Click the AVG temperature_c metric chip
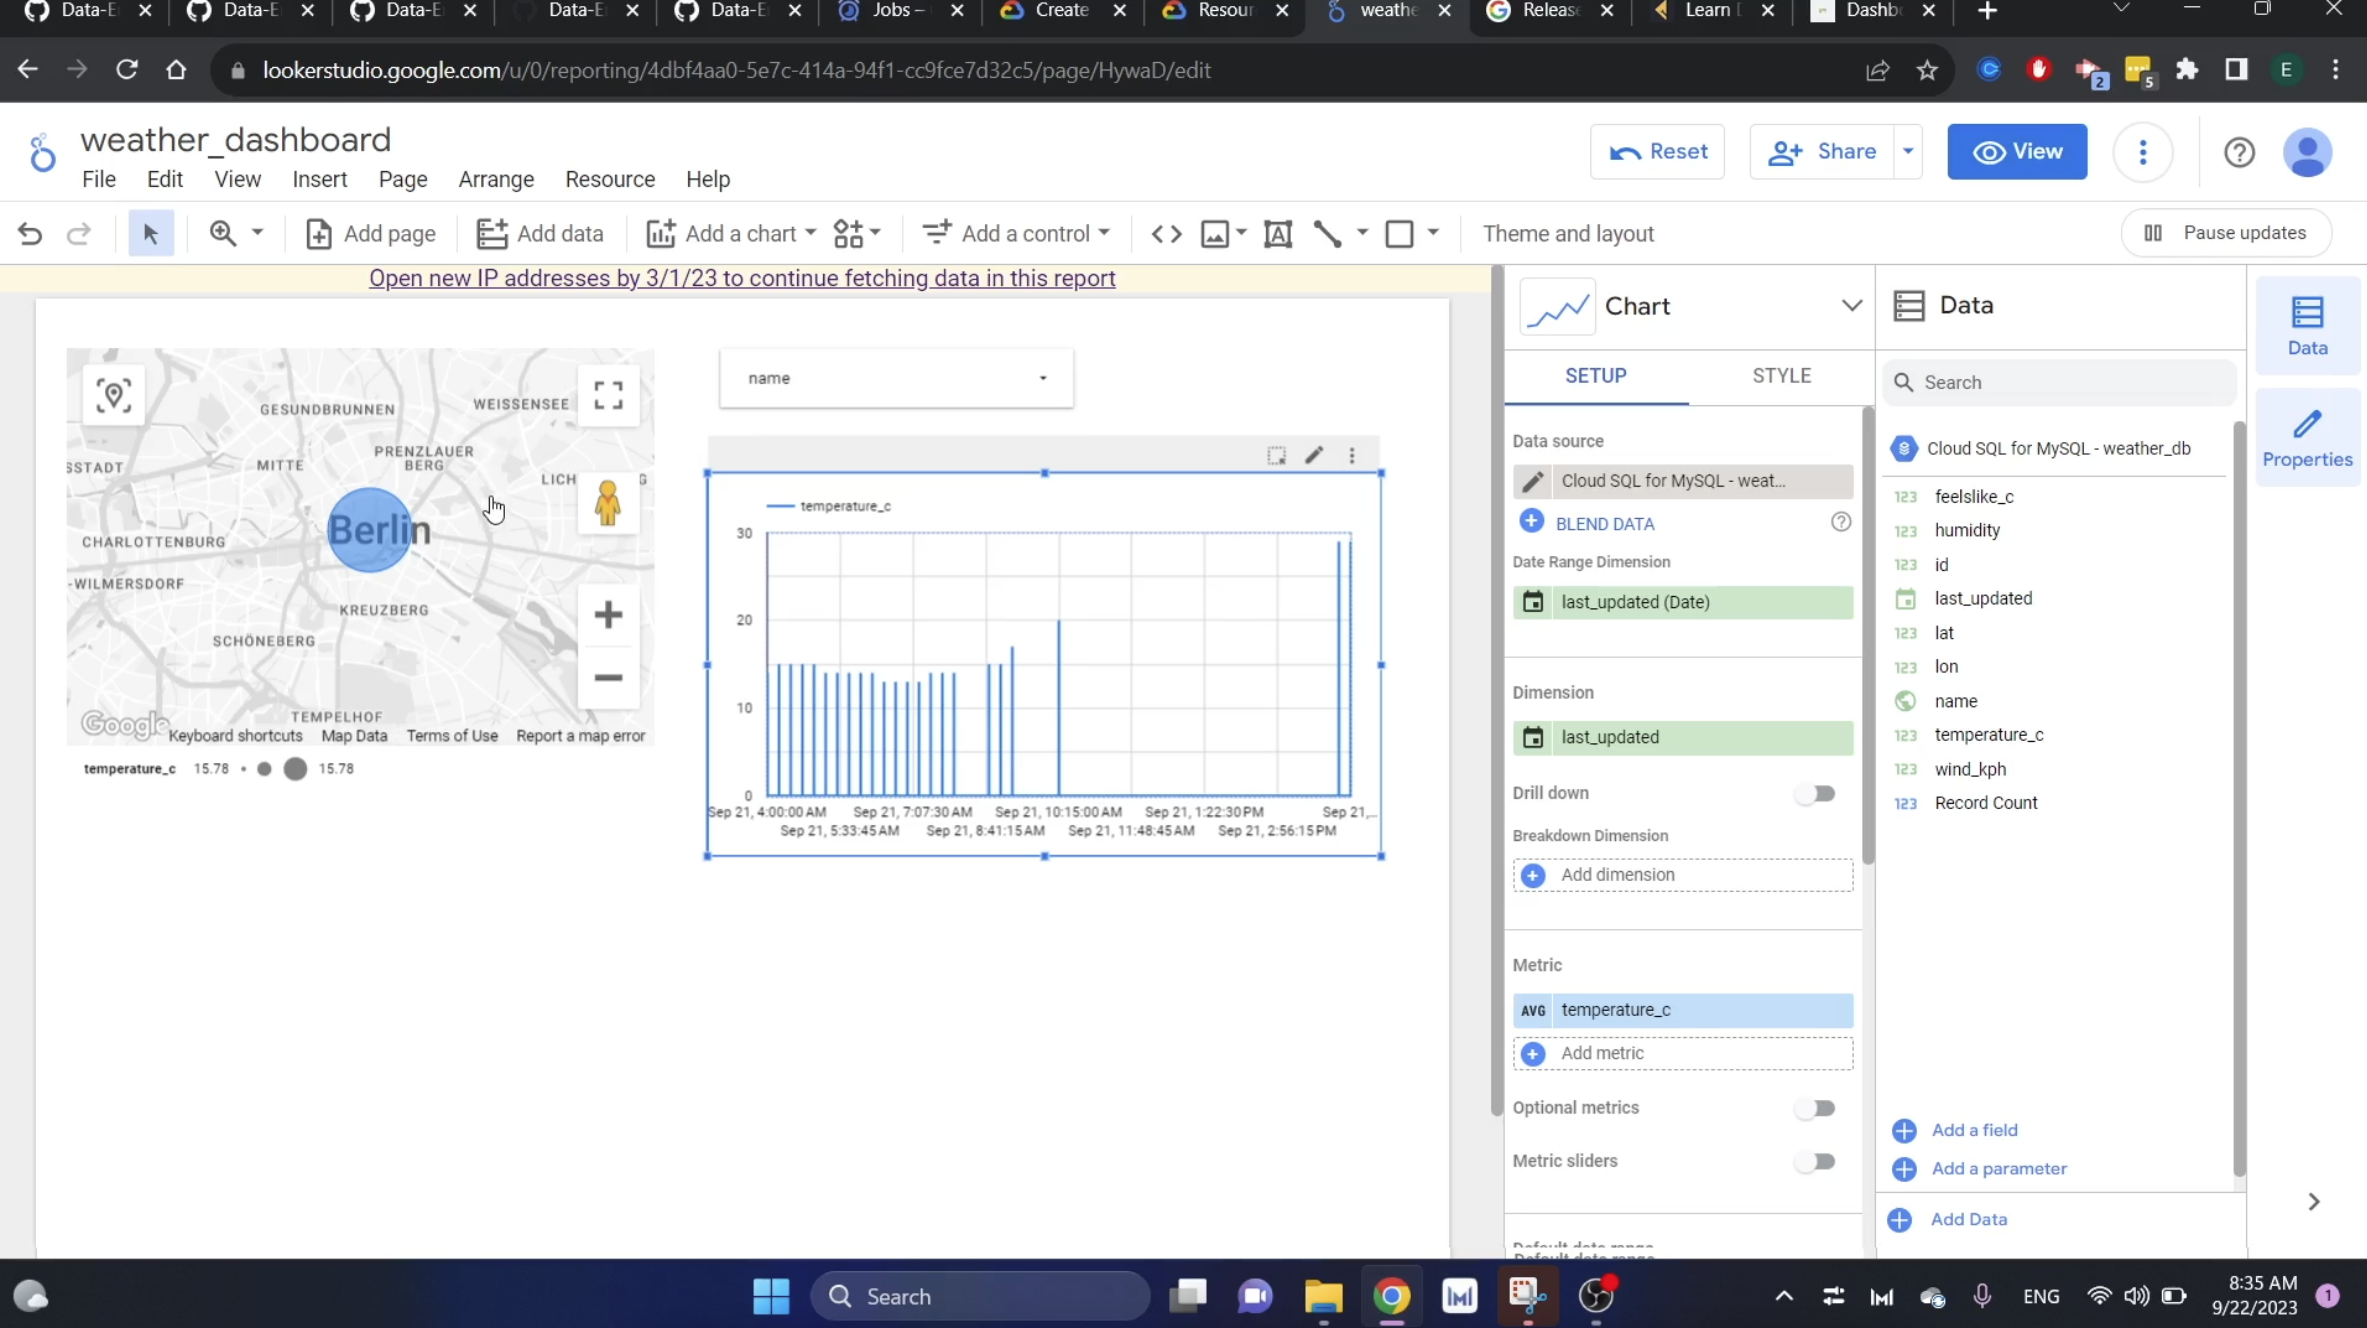 click(x=1682, y=1010)
